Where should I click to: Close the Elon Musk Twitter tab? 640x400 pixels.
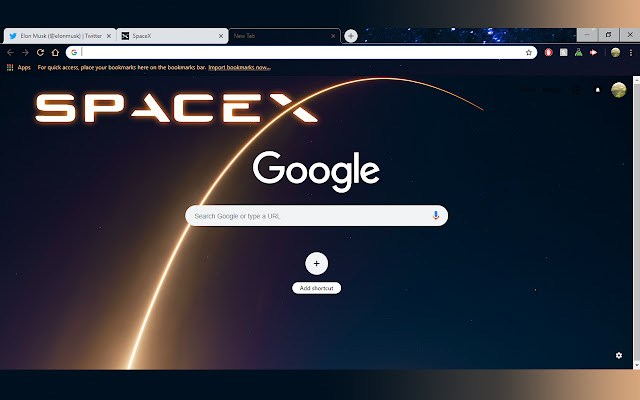tap(109, 36)
